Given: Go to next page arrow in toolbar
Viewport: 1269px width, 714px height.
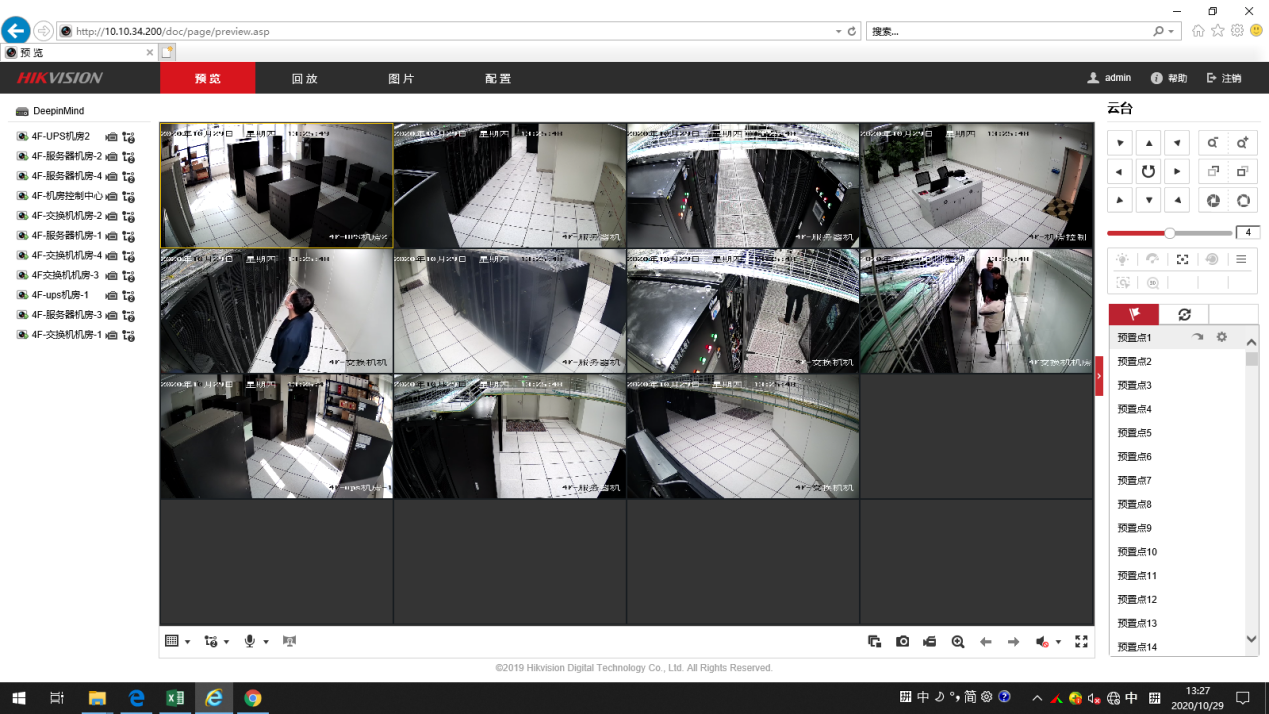Looking at the screenshot, I should tap(1013, 642).
